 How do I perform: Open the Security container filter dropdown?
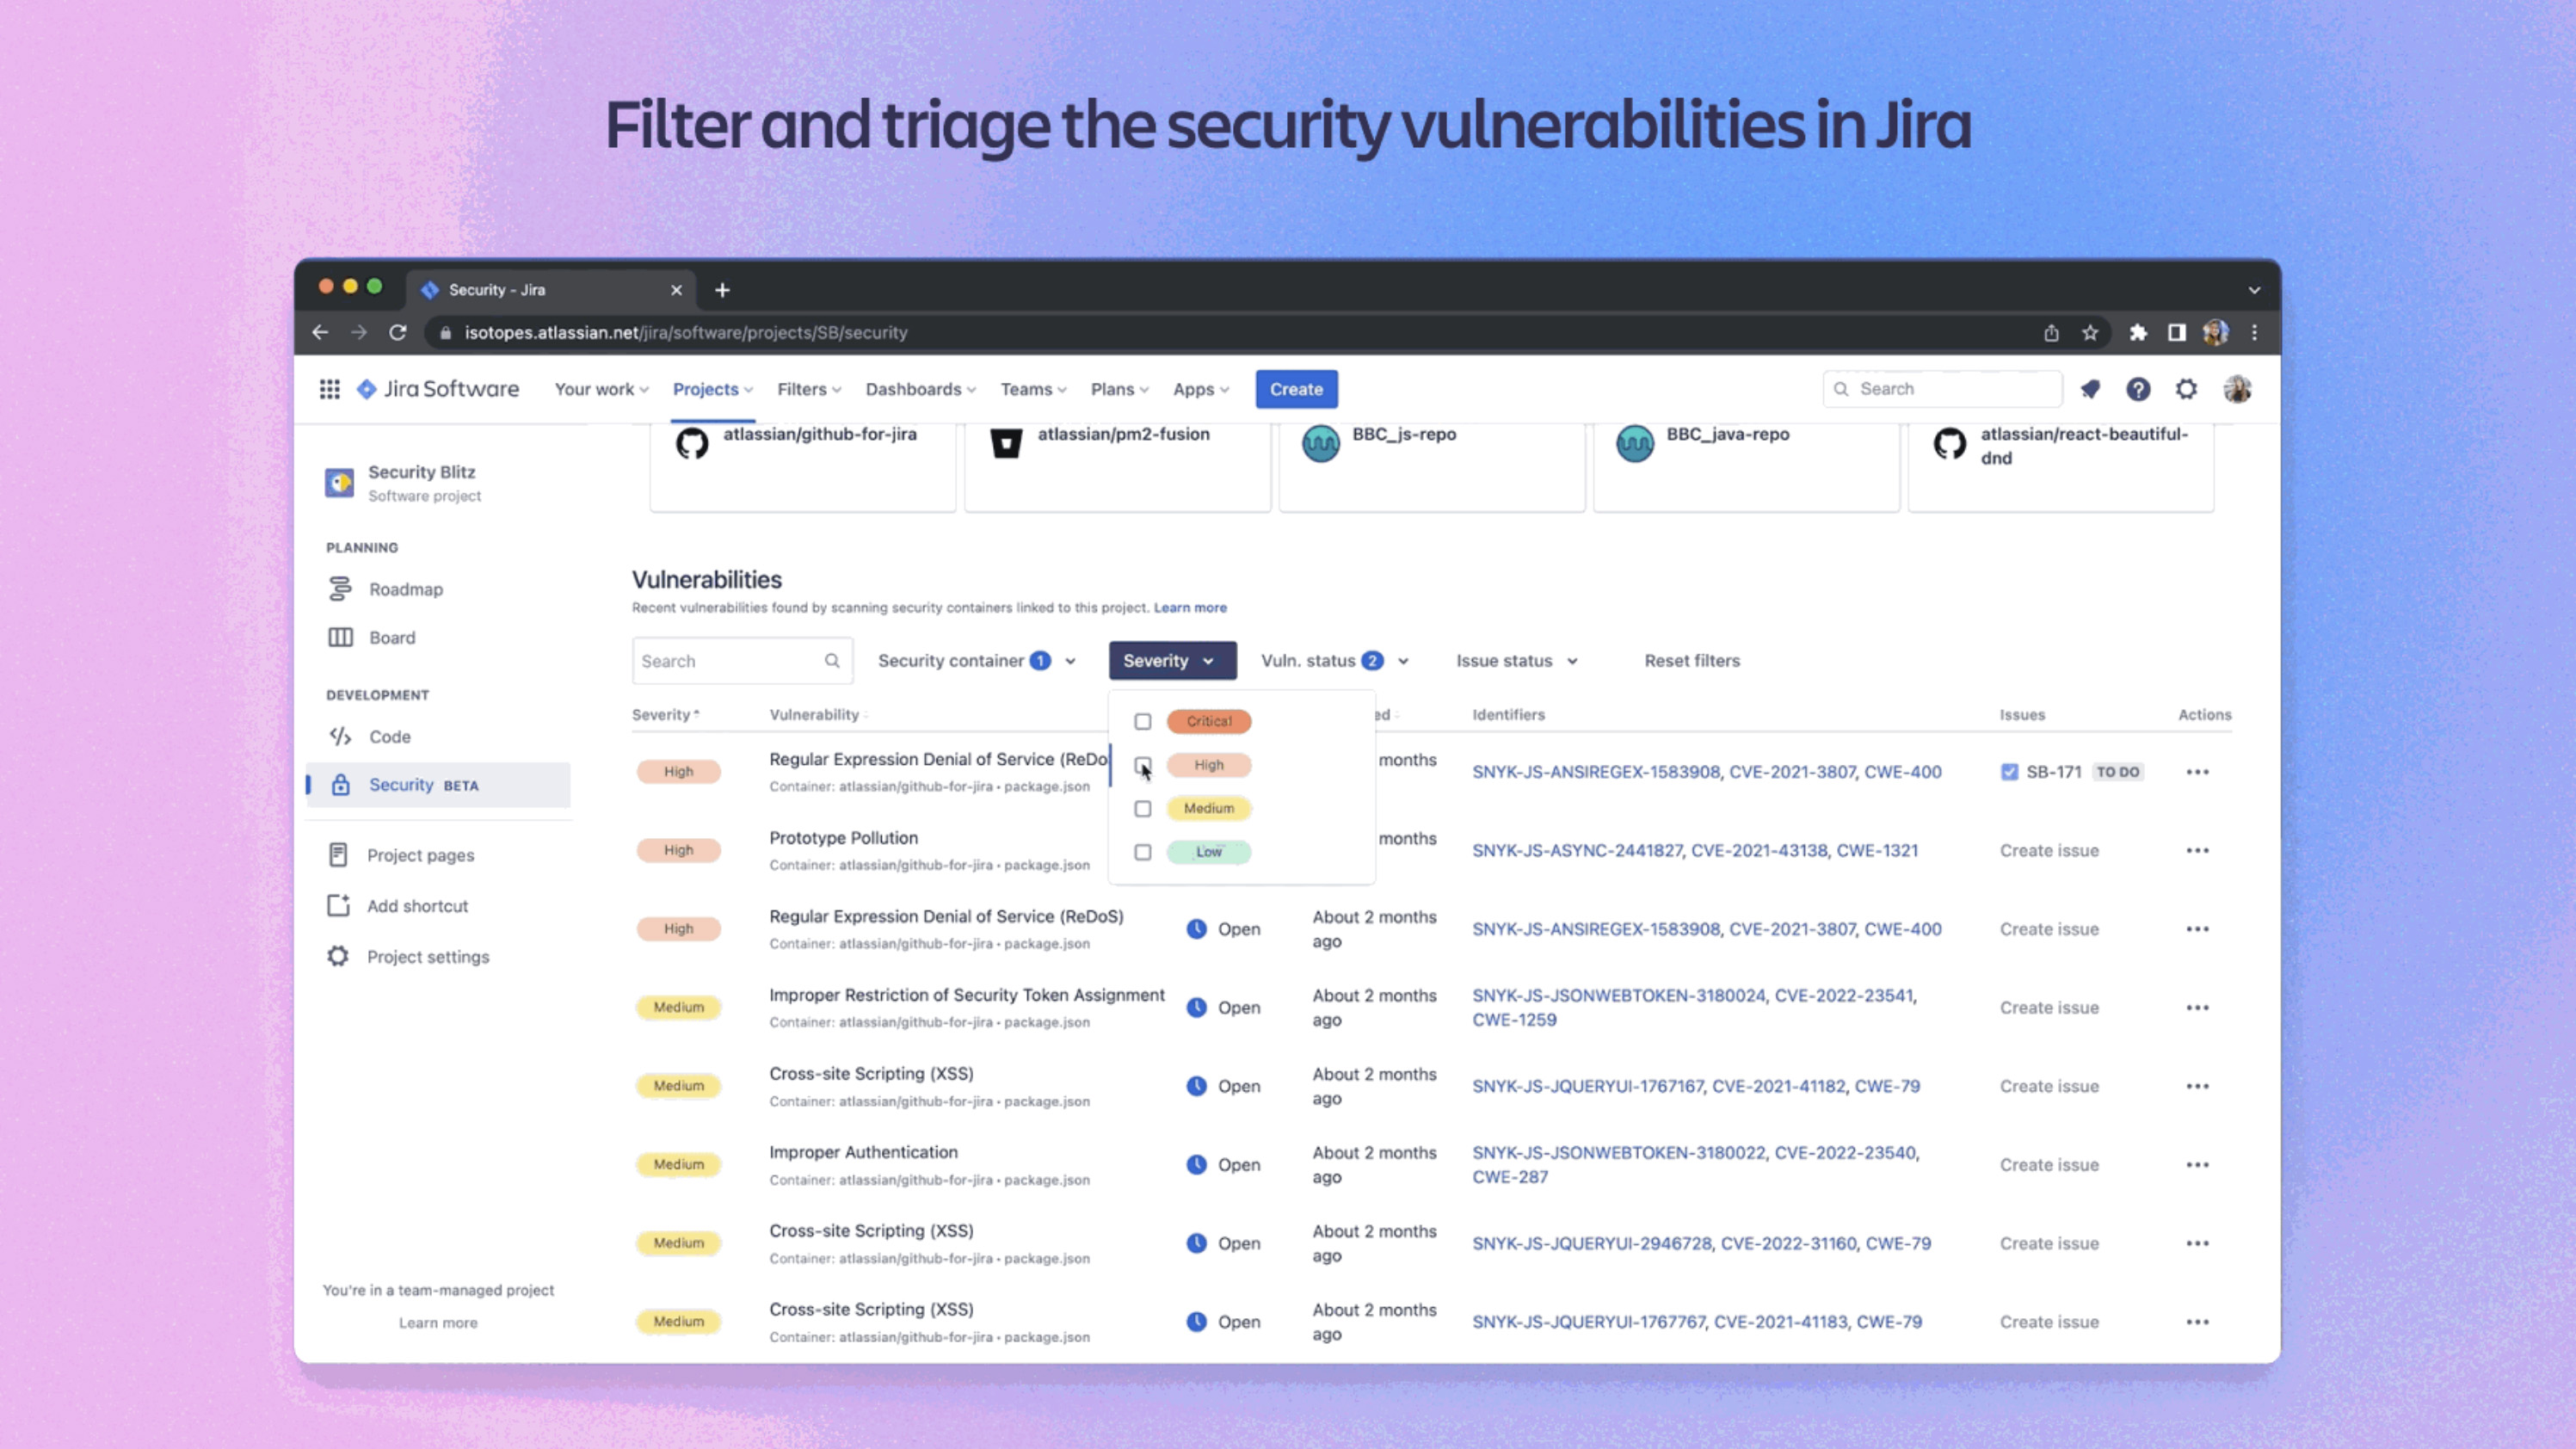[x=977, y=661]
